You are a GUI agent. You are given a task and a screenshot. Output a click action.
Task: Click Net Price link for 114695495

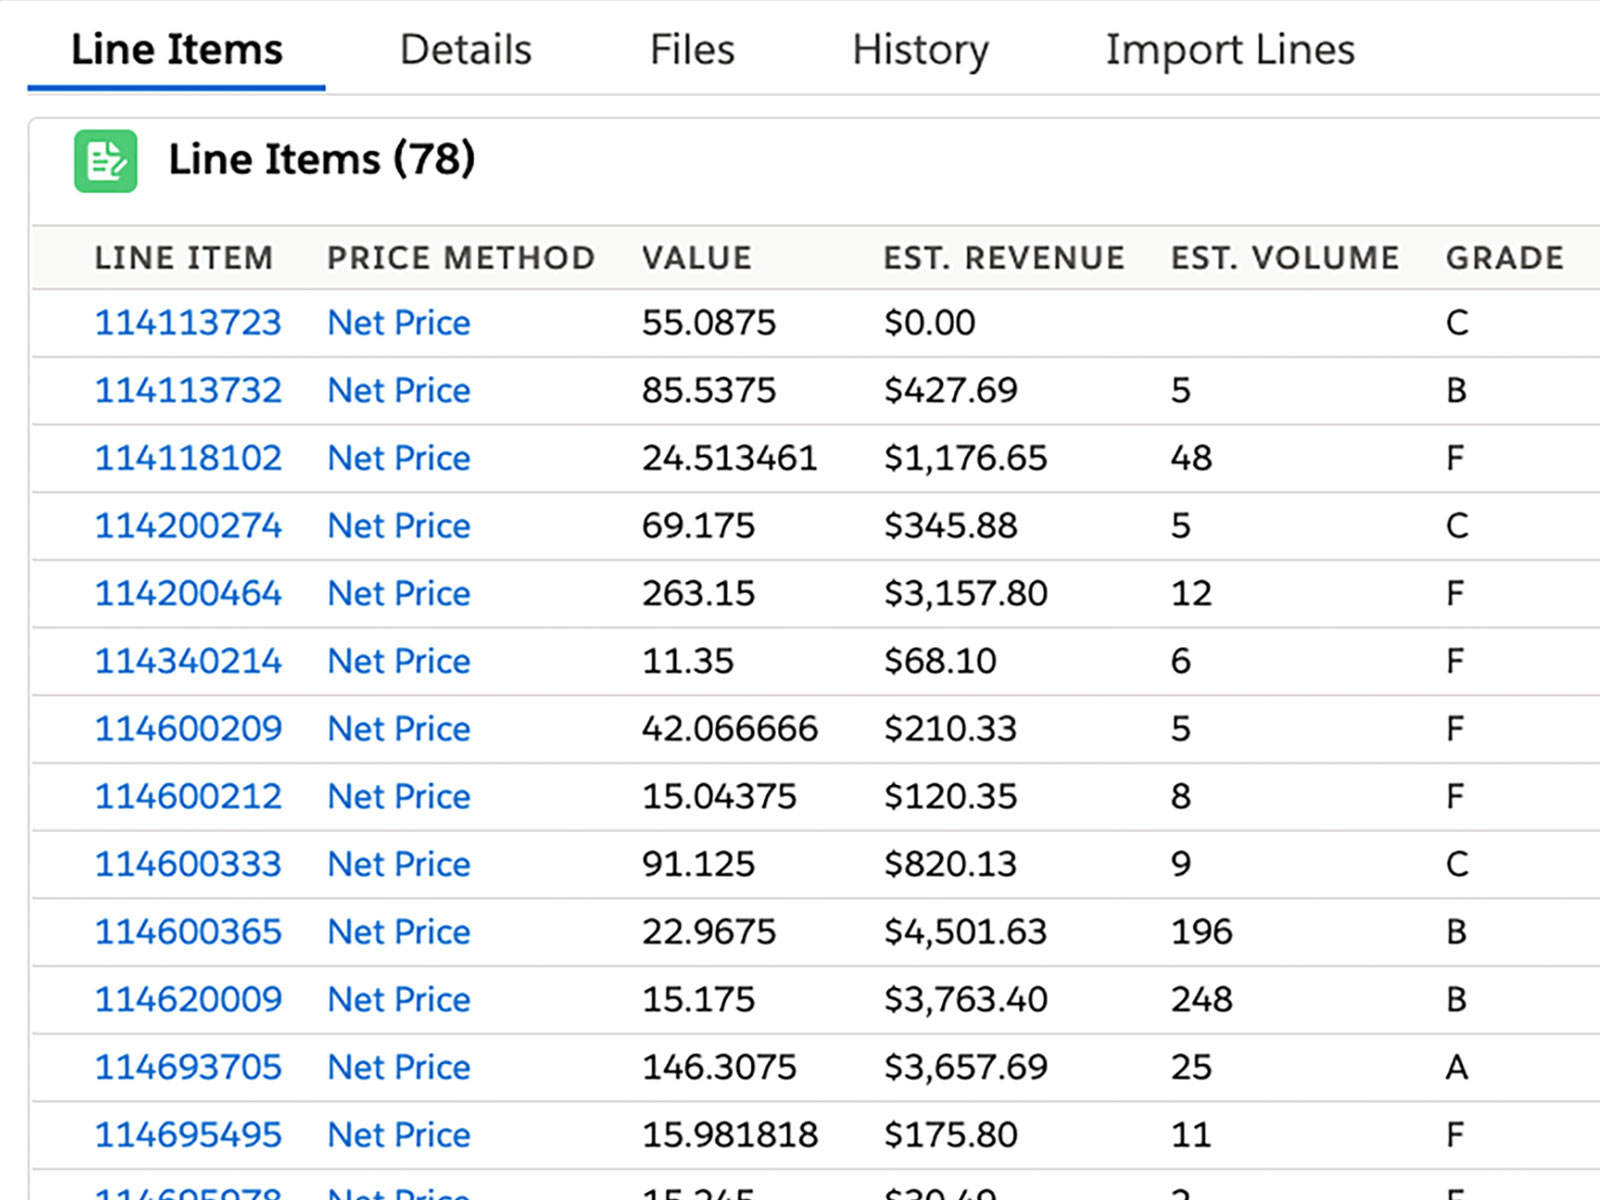click(399, 1135)
